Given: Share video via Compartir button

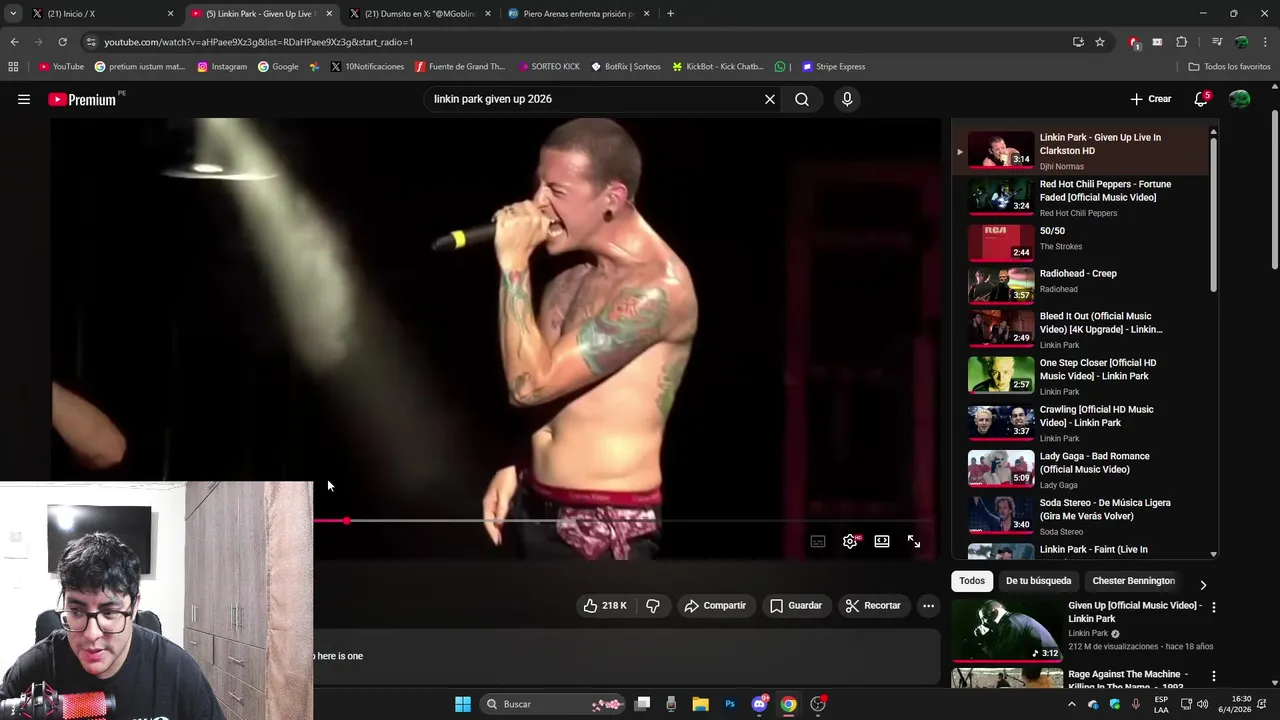Looking at the screenshot, I should 715,605.
